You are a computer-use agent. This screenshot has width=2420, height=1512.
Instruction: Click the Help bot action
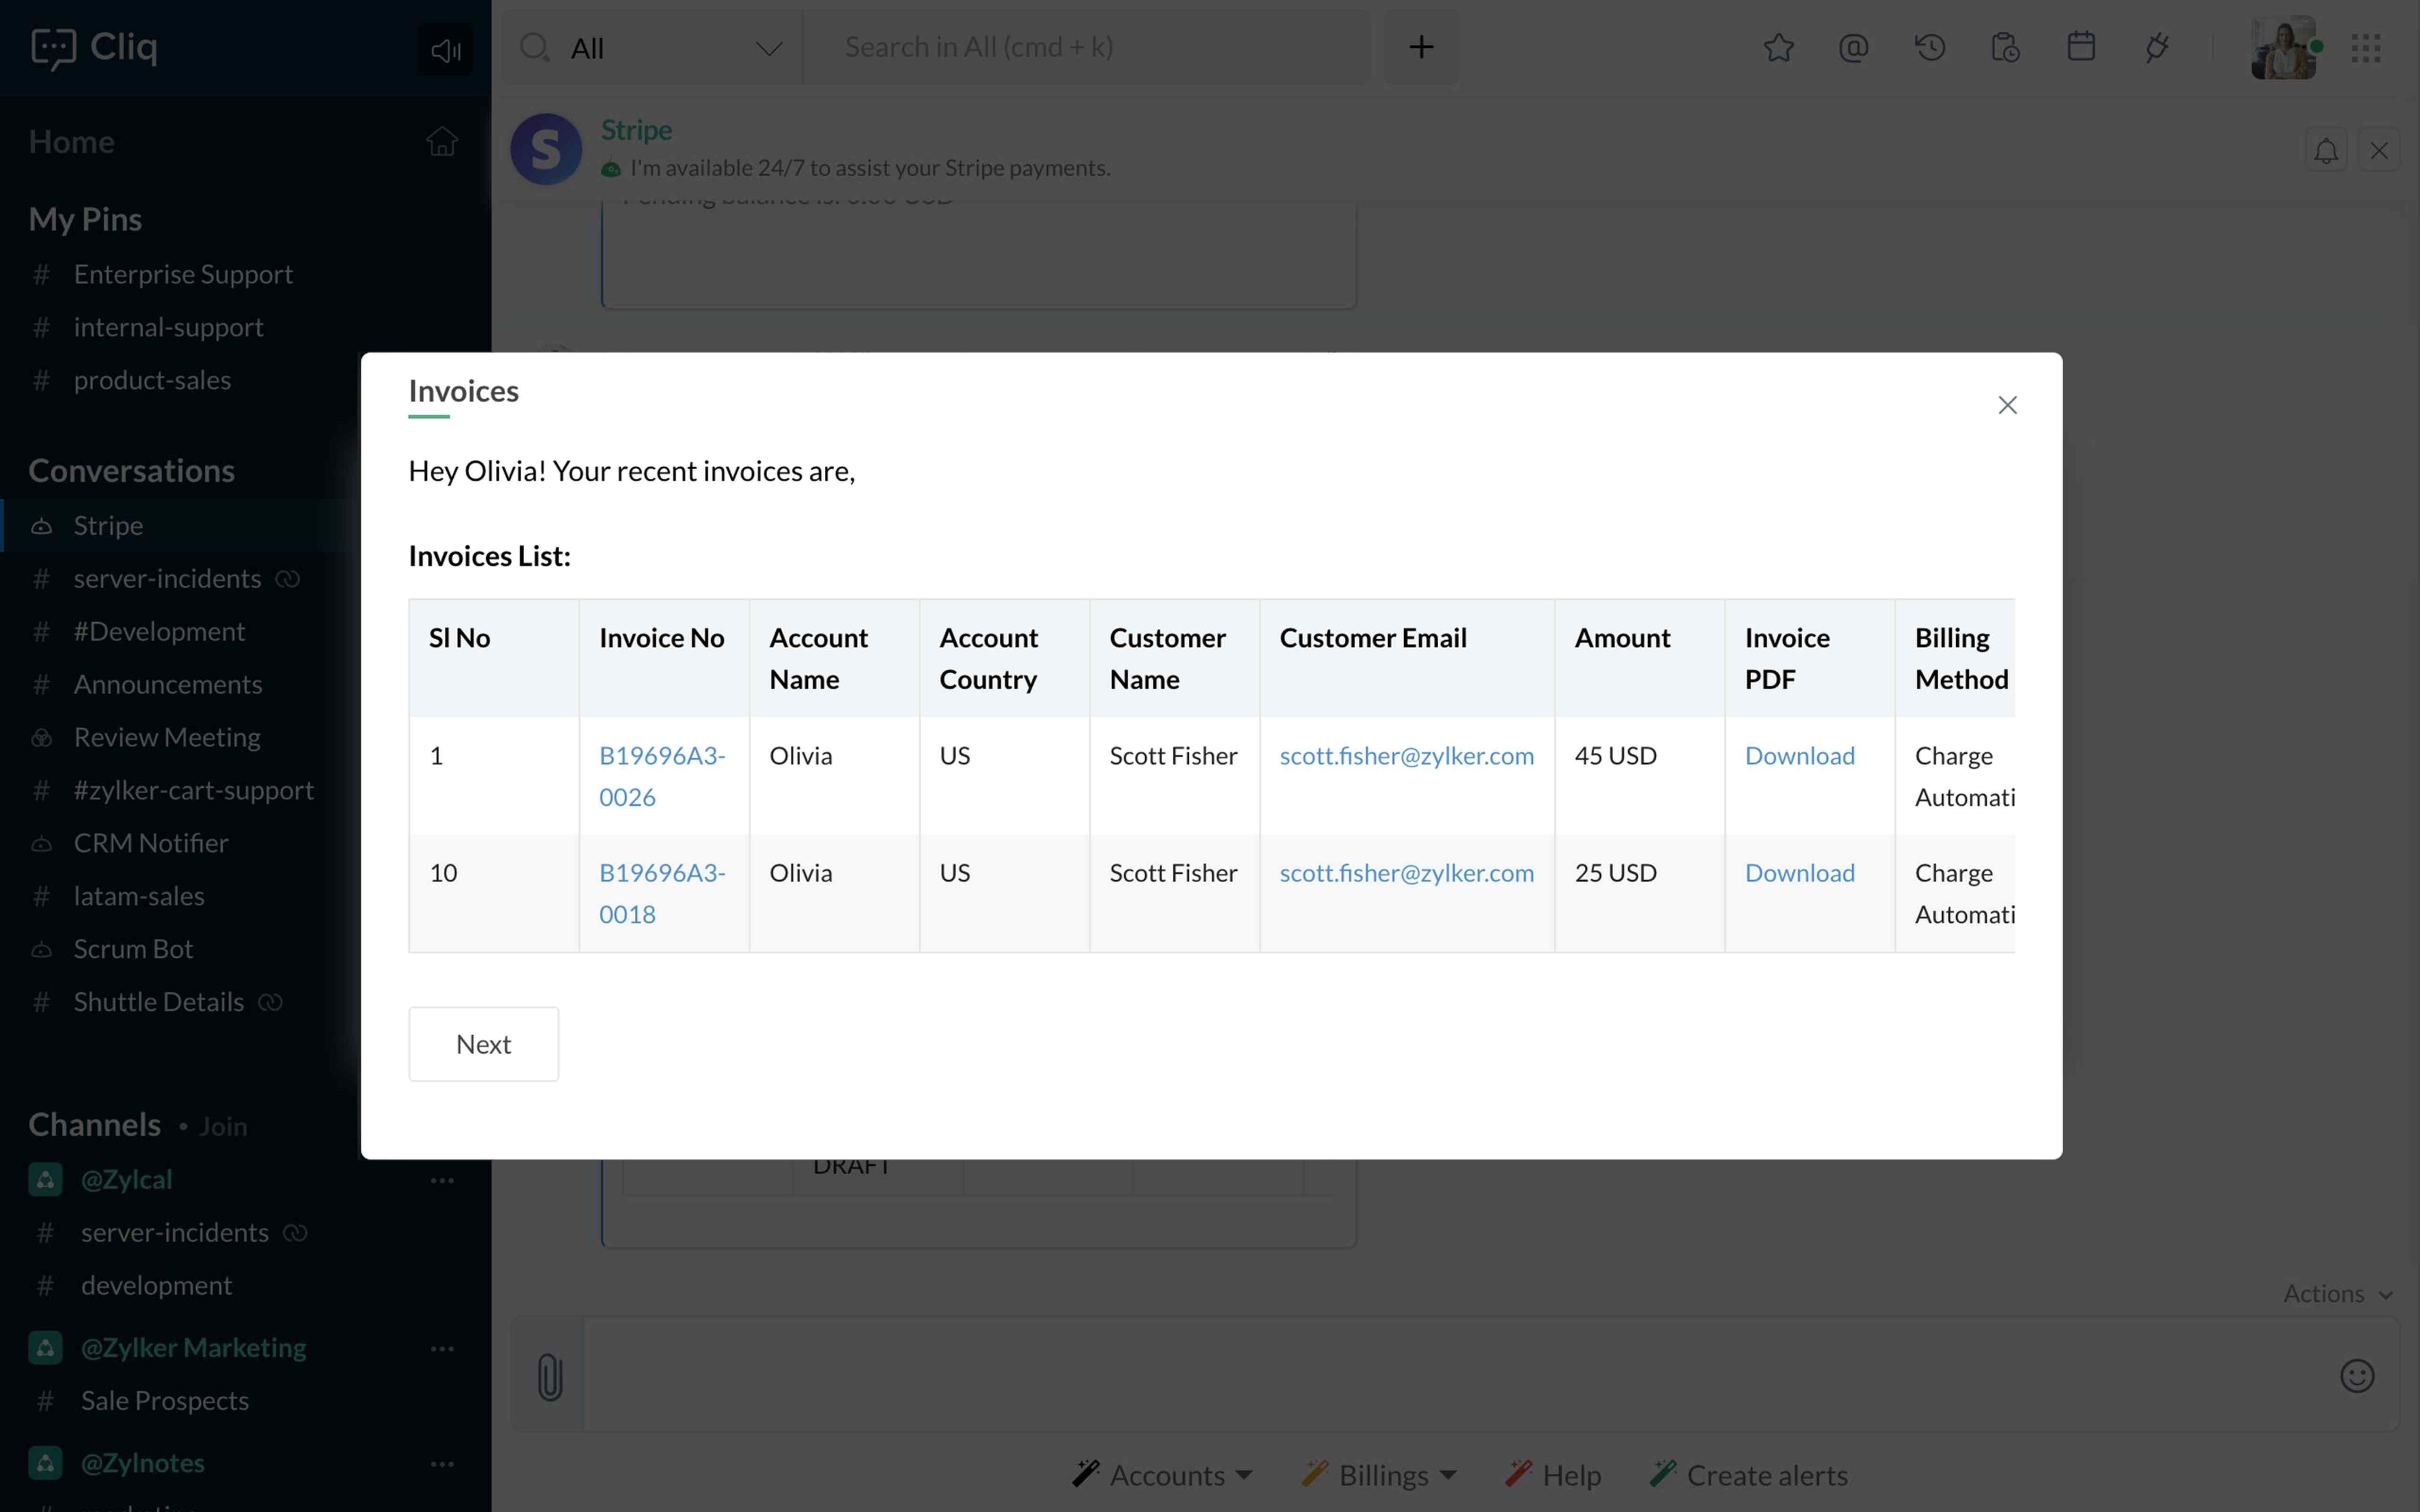[x=1554, y=1475]
